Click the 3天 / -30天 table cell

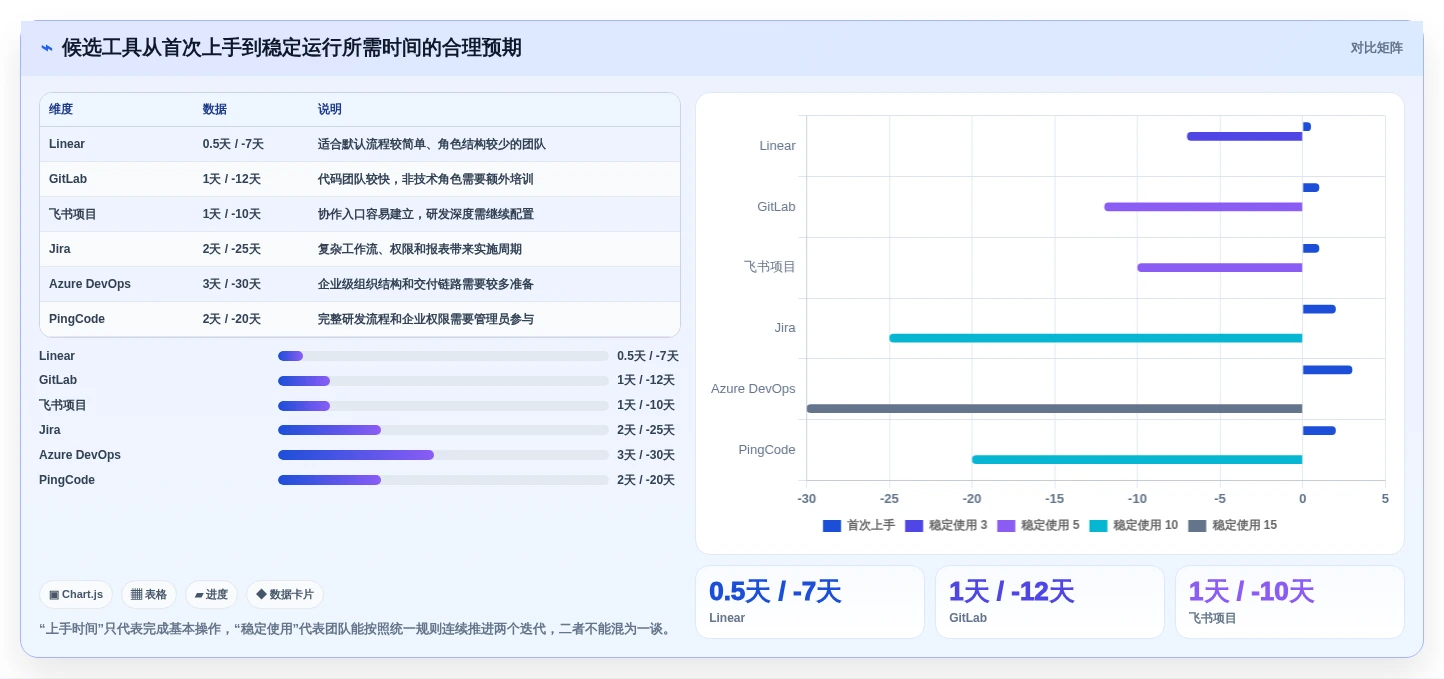[x=232, y=284]
